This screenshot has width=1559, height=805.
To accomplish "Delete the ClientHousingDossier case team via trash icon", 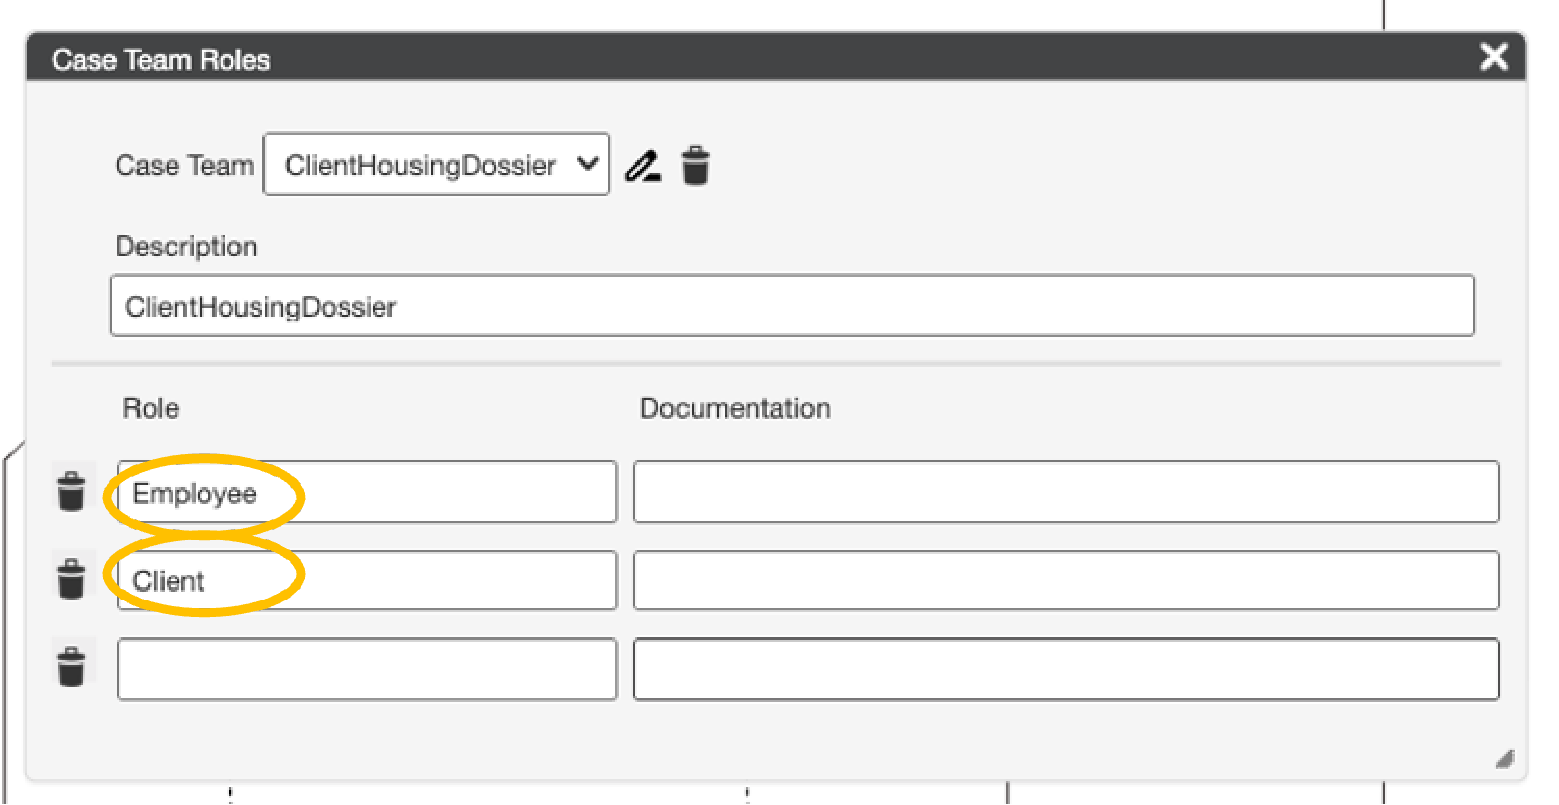I will [696, 165].
